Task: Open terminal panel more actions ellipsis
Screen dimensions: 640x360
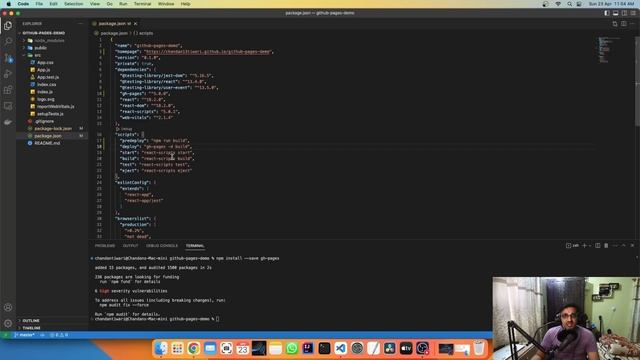Action: tap(615, 246)
